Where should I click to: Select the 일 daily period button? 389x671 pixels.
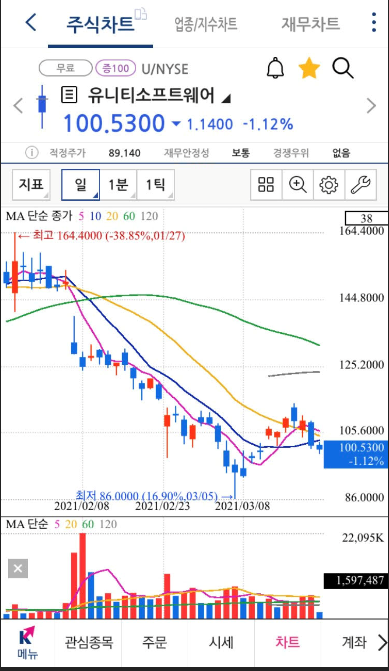(x=80, y=185)
